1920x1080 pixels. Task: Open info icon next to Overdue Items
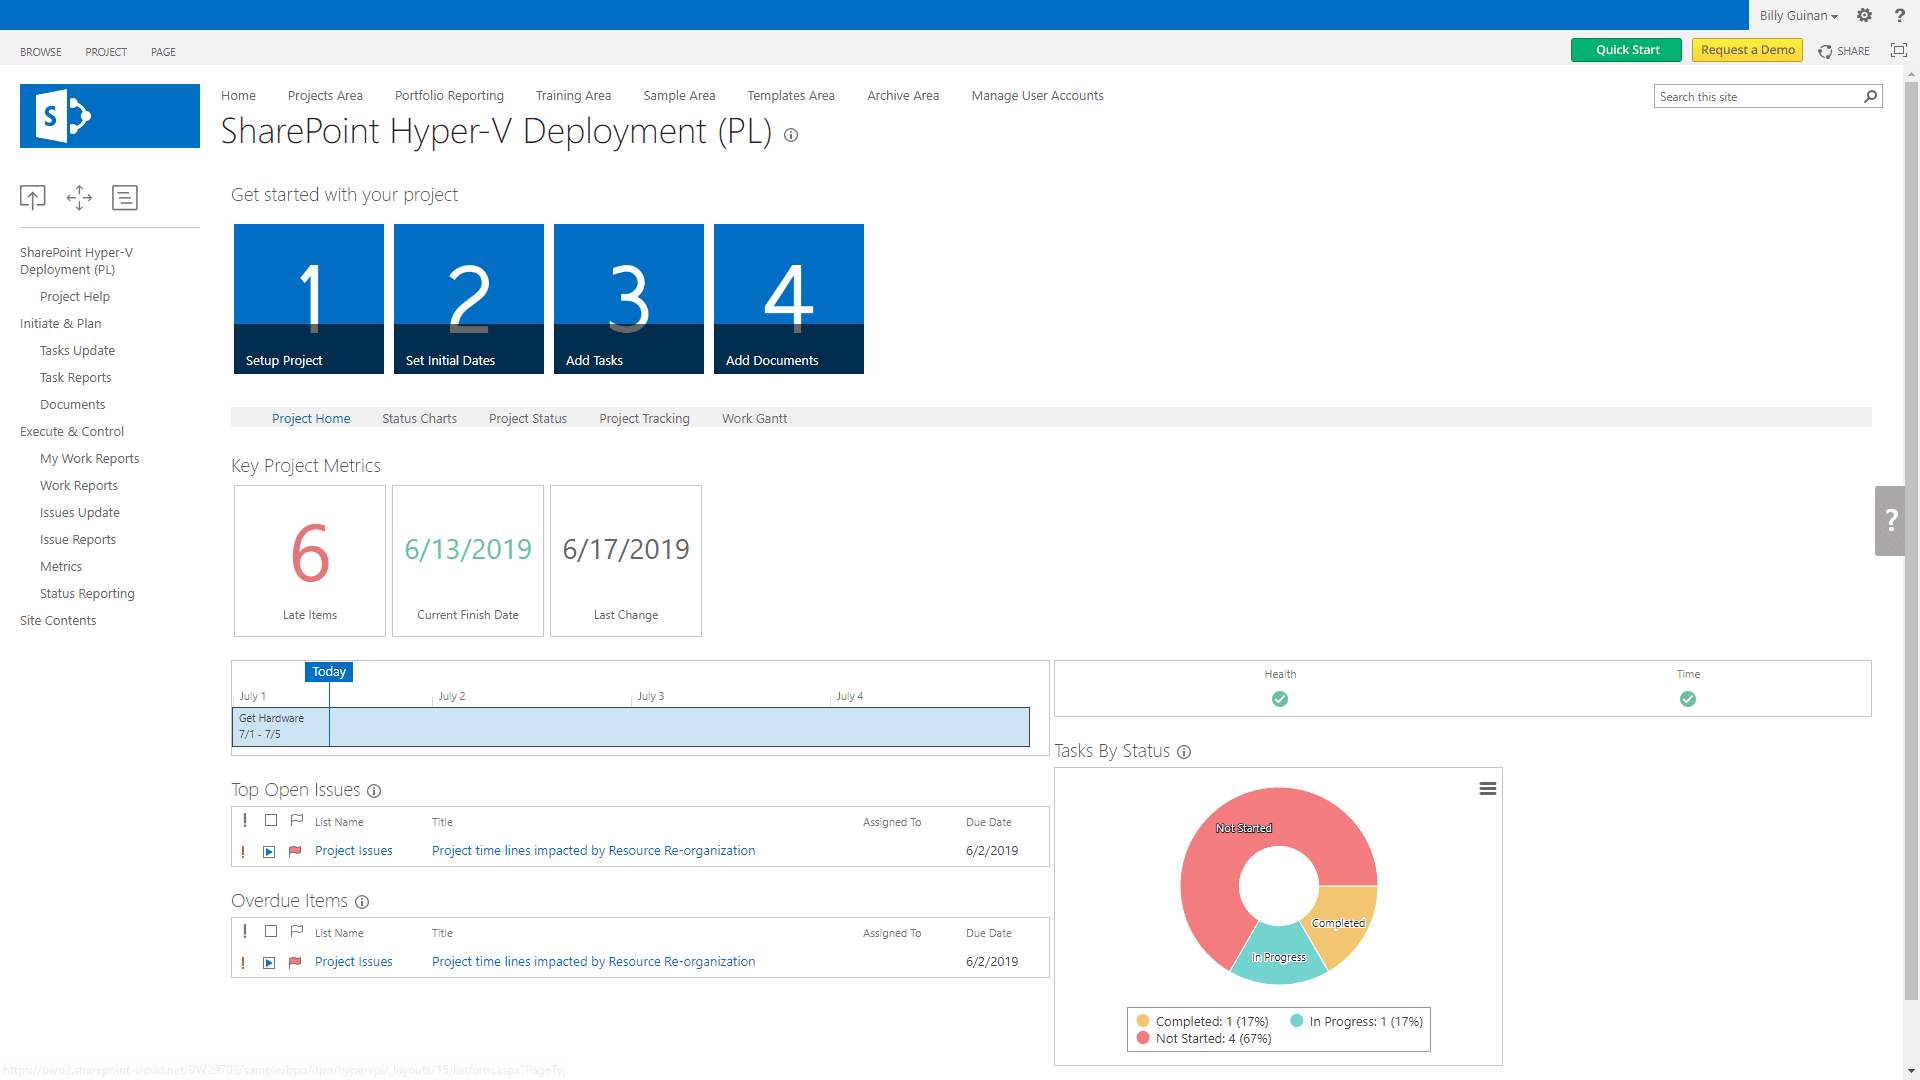362,902
